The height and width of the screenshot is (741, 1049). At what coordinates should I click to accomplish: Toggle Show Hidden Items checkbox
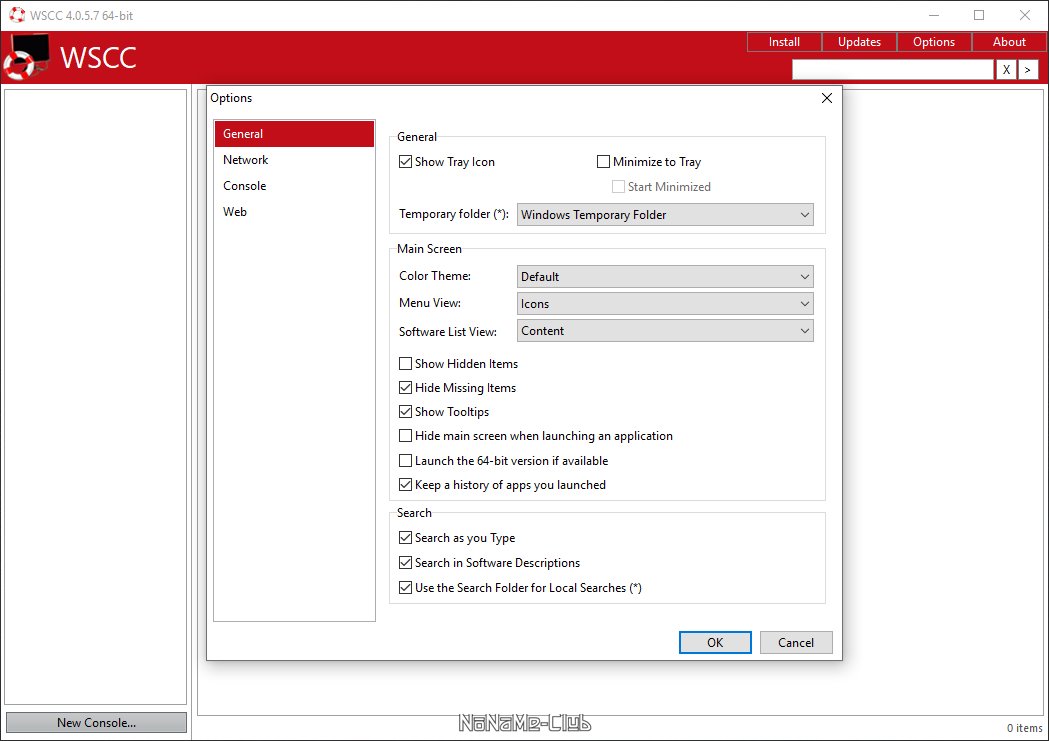coord(405,364)
